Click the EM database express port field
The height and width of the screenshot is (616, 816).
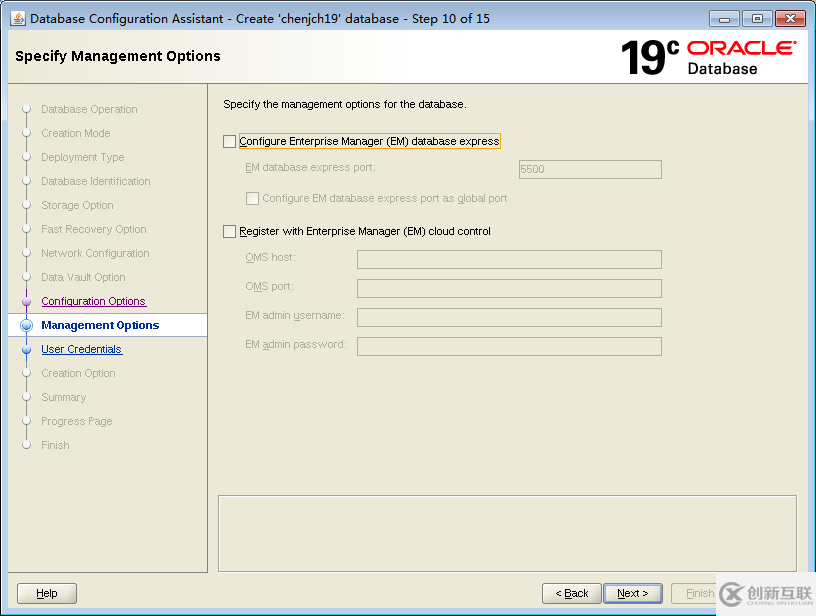pyautogui.click(x=590, y=170)
